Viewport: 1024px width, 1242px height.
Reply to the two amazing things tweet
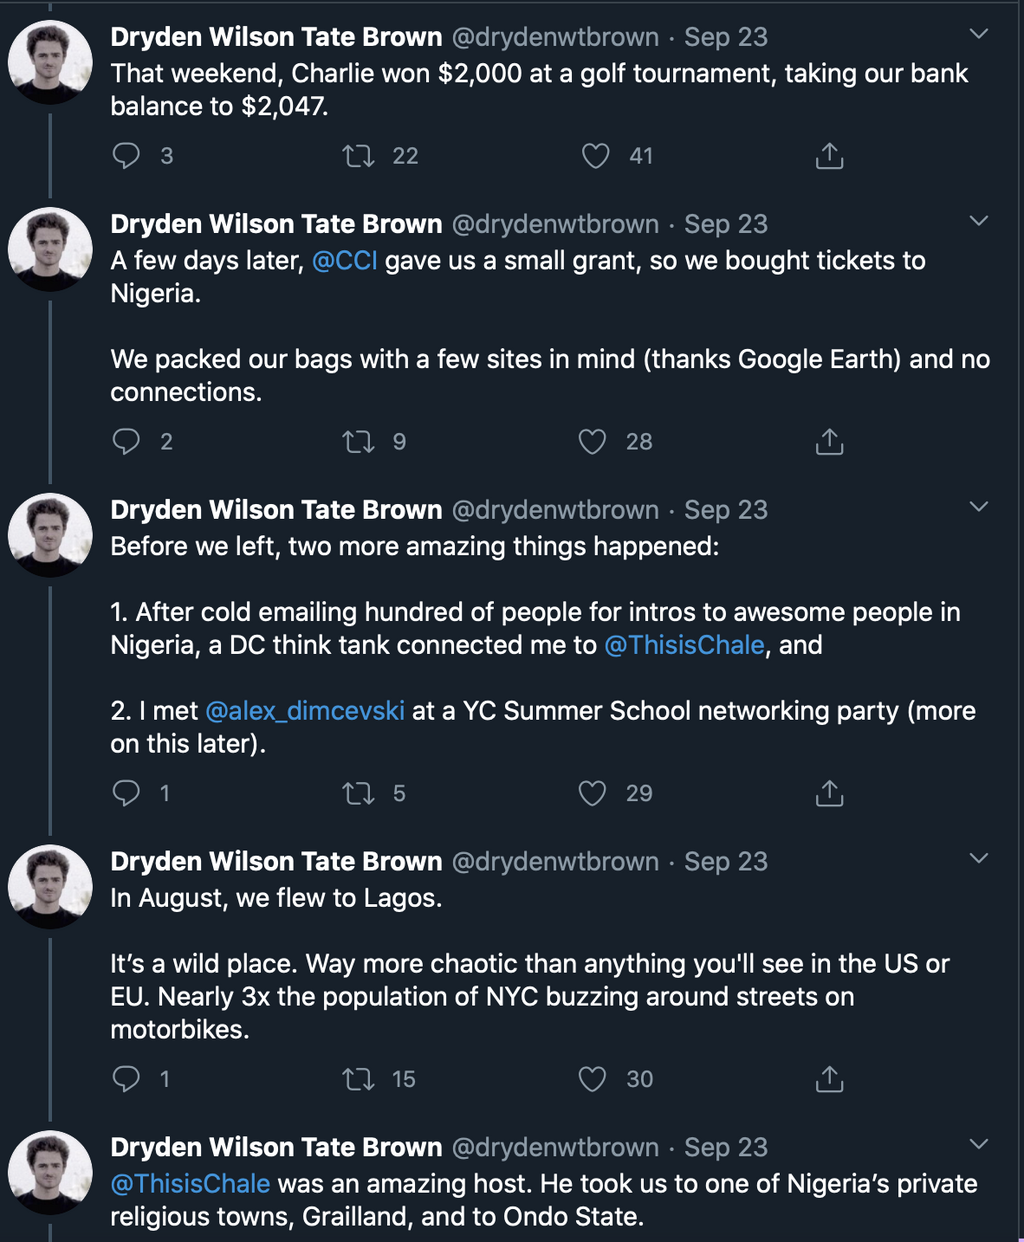click(x=127, y=794)
